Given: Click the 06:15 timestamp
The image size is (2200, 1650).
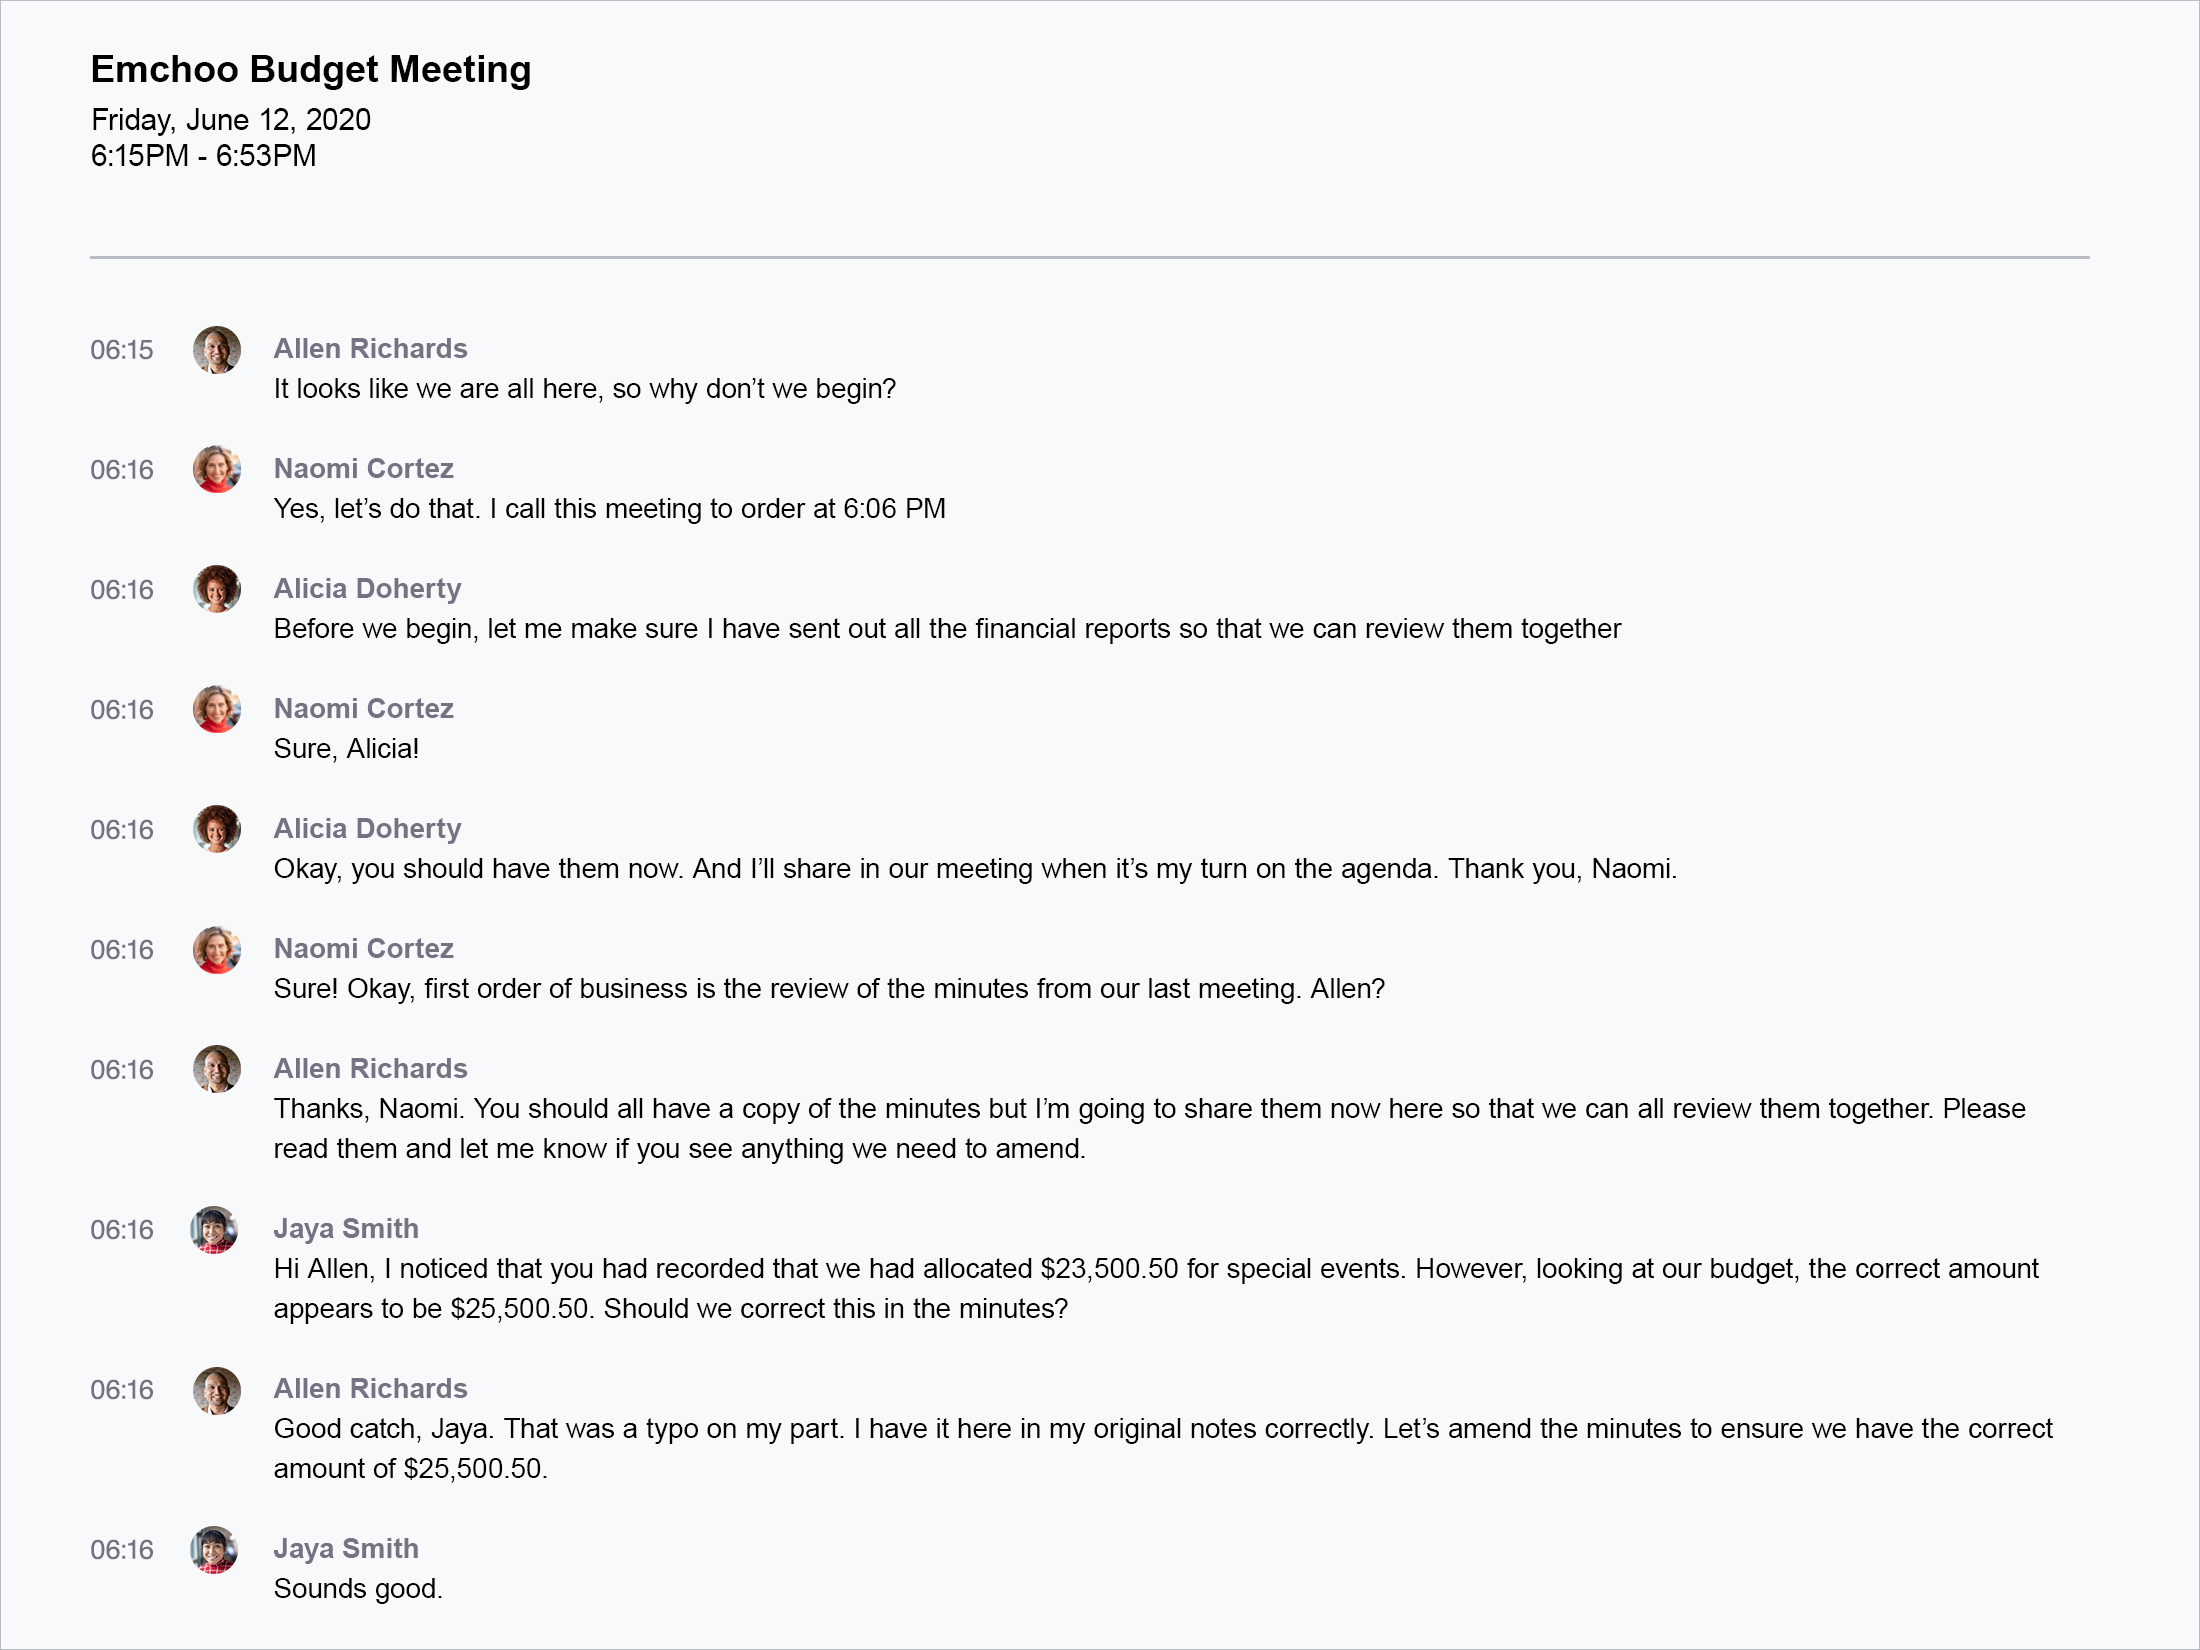Looking at the screenshot, I should tap(122, 350).
